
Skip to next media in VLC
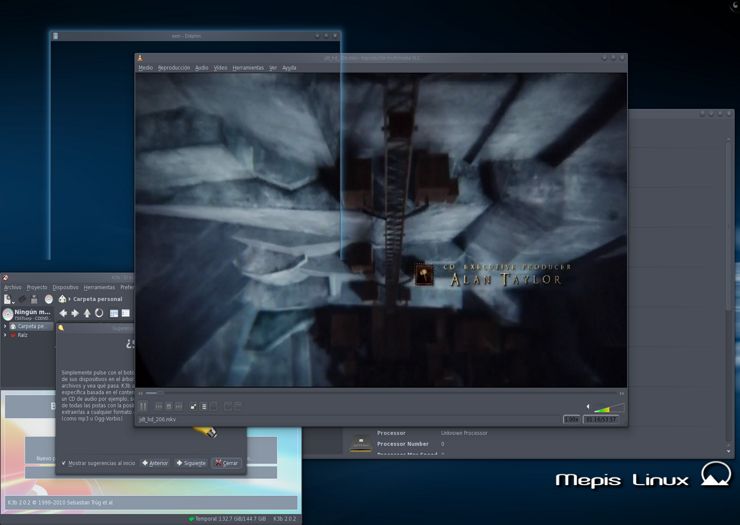pyautogui.click(x=178, y=406)
